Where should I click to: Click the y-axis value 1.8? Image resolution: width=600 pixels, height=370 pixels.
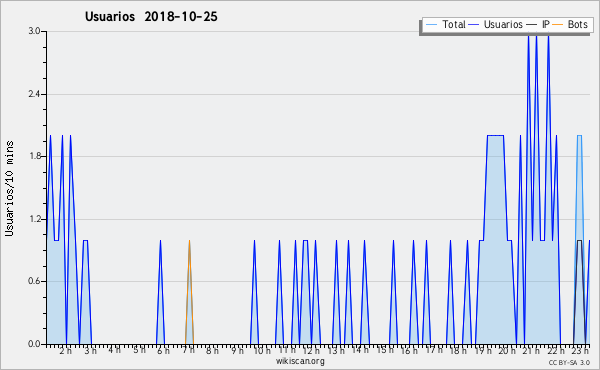(x=34, y=156)
